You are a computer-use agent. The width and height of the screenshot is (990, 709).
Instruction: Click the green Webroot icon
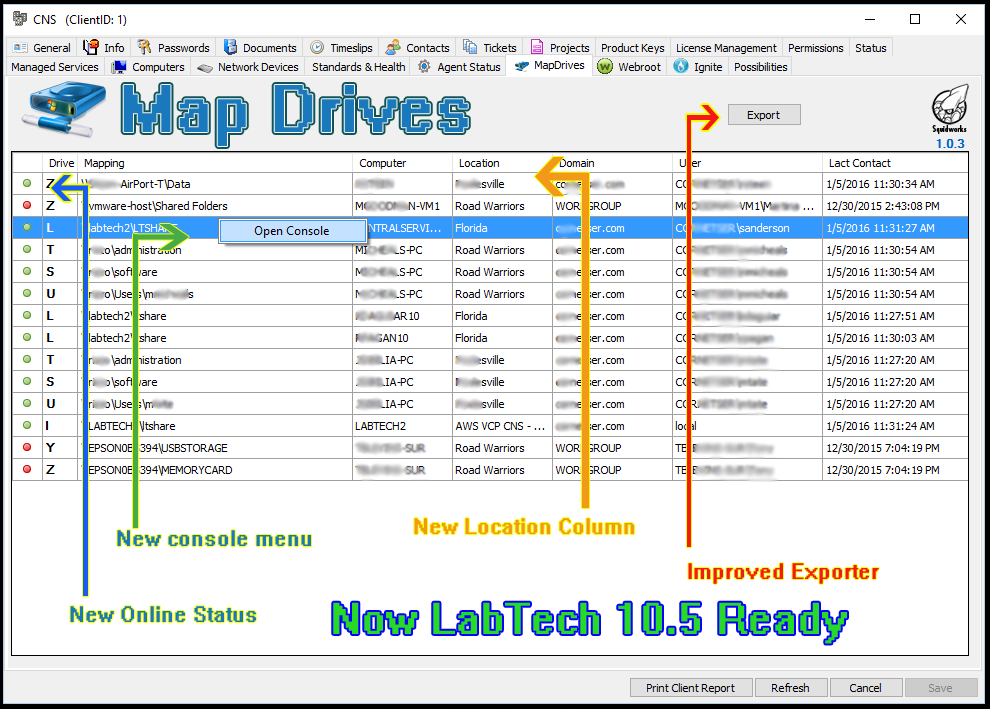point(605,67)
